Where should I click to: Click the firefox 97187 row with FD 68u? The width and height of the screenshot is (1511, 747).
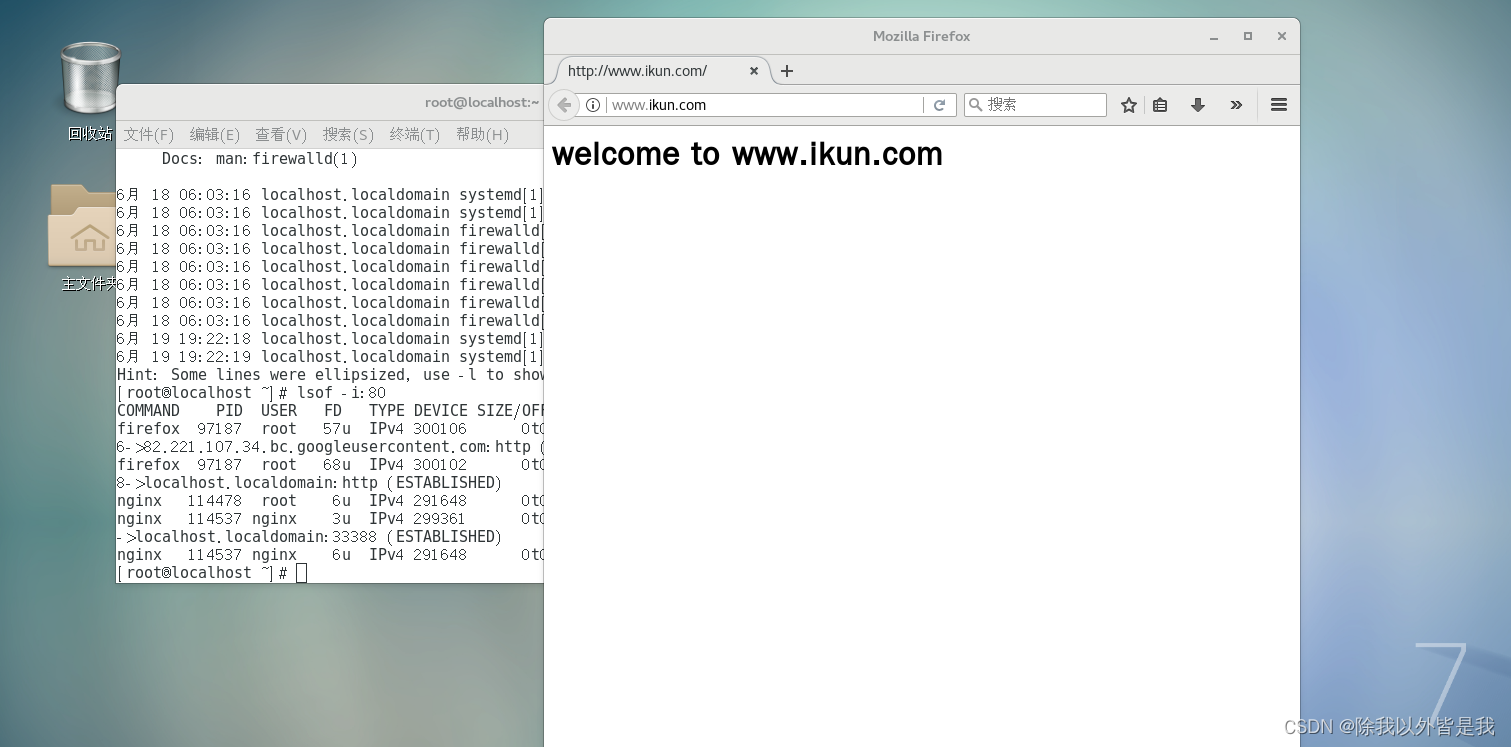coord(330,465)
